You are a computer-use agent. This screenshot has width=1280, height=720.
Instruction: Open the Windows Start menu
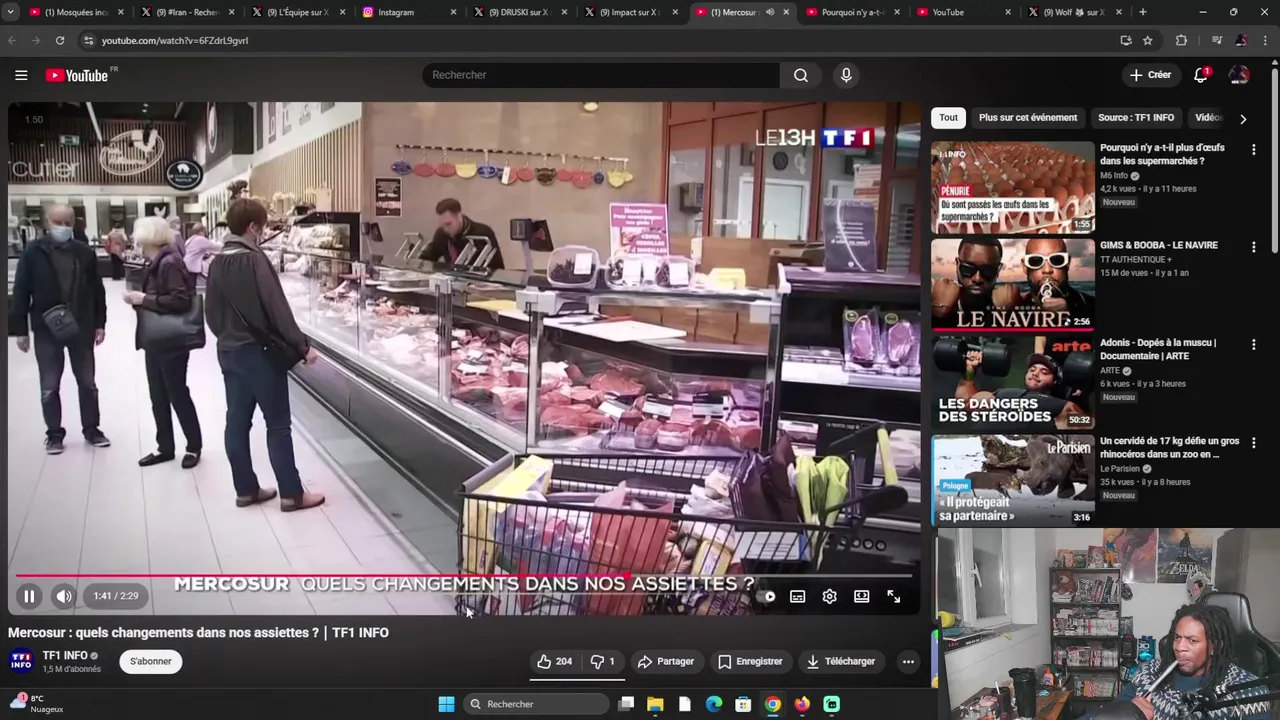pos(446,704)
